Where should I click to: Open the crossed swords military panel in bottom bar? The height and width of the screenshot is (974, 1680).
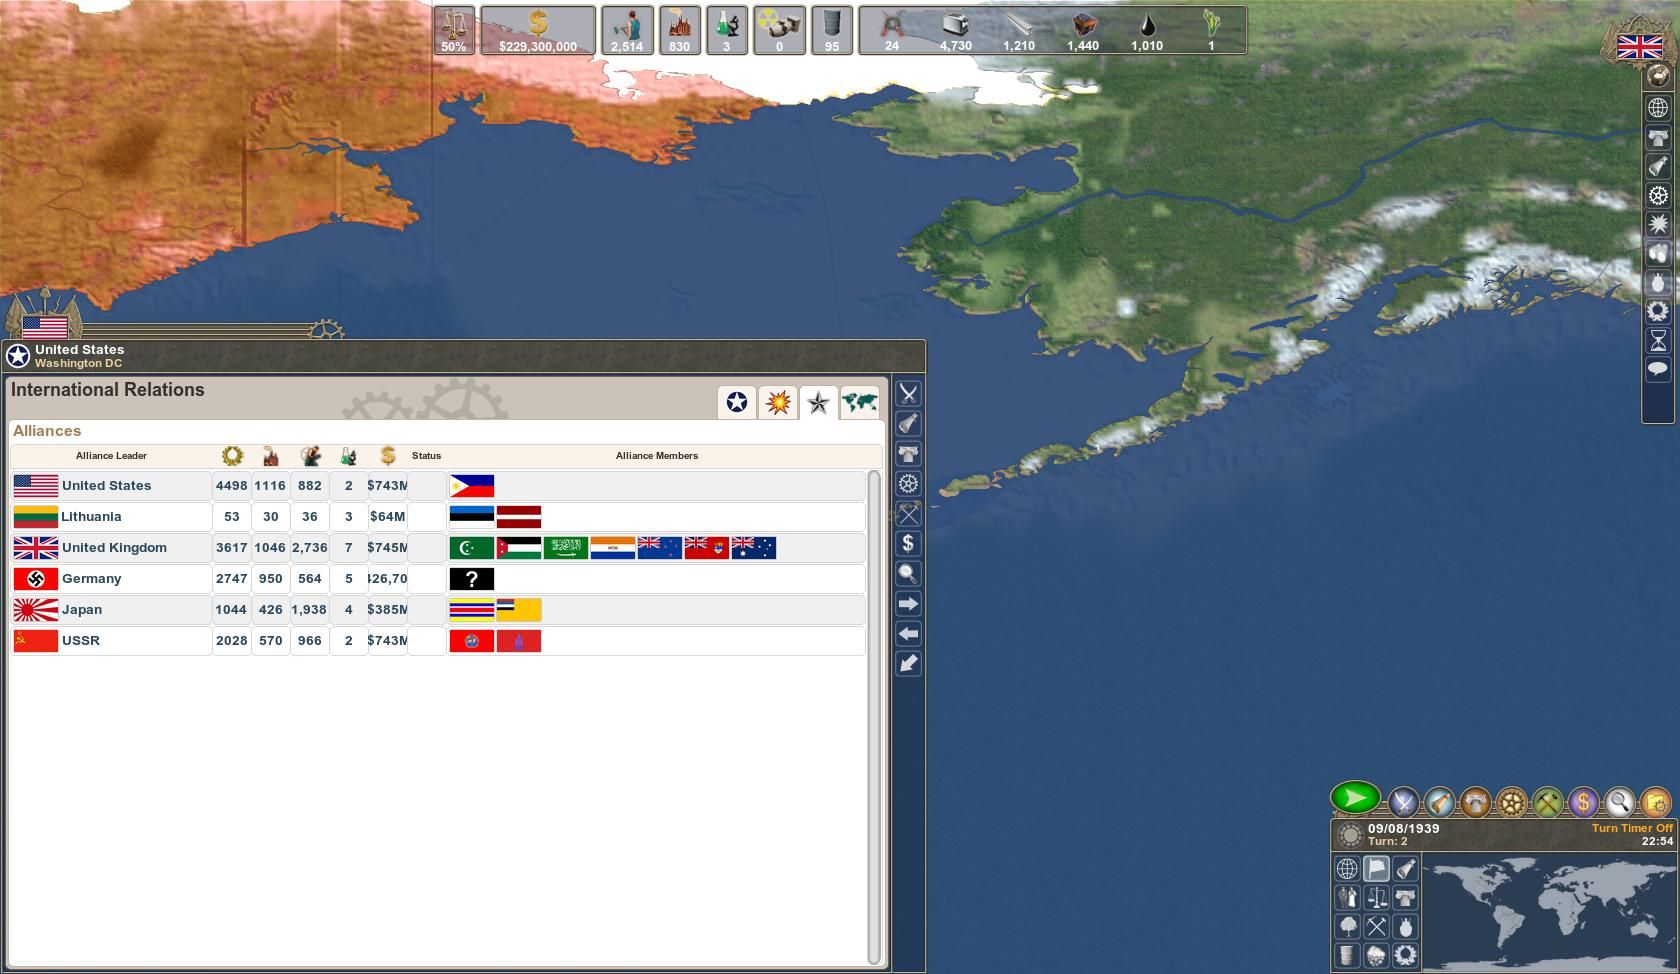(x=1403, y=801)
